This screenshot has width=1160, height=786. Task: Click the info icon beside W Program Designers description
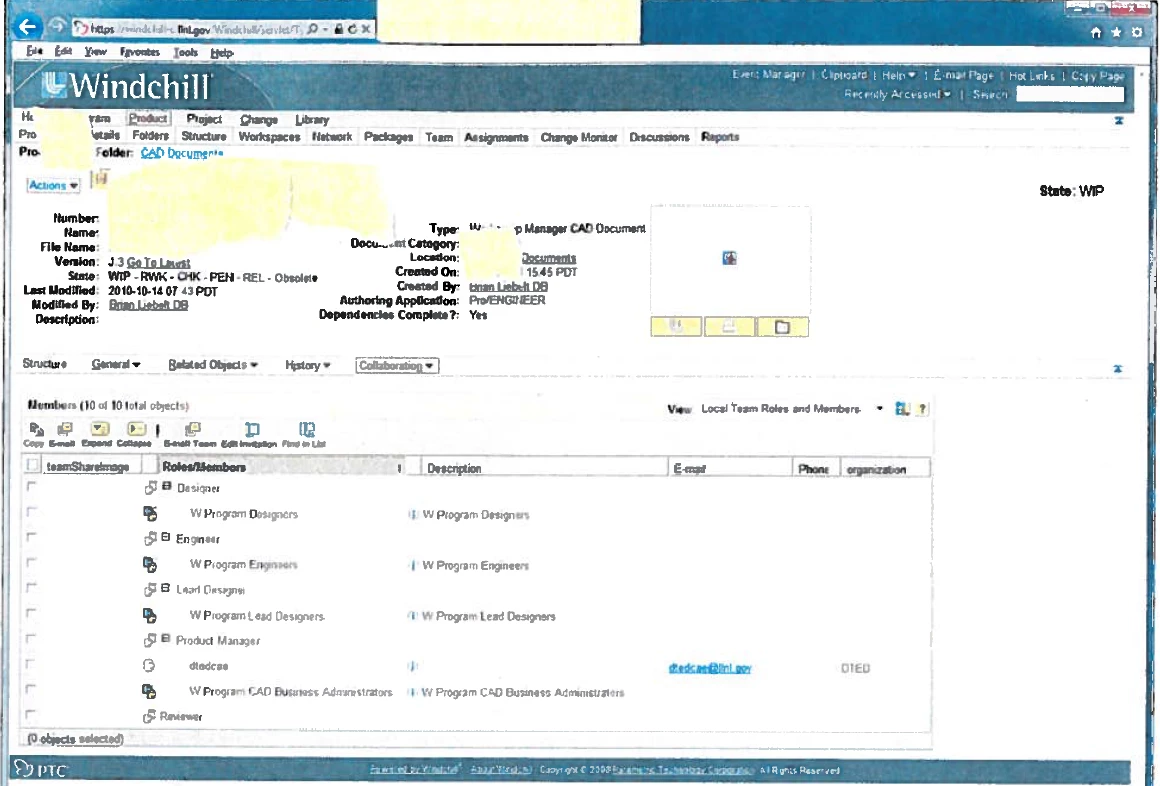[x=413, y=514]
